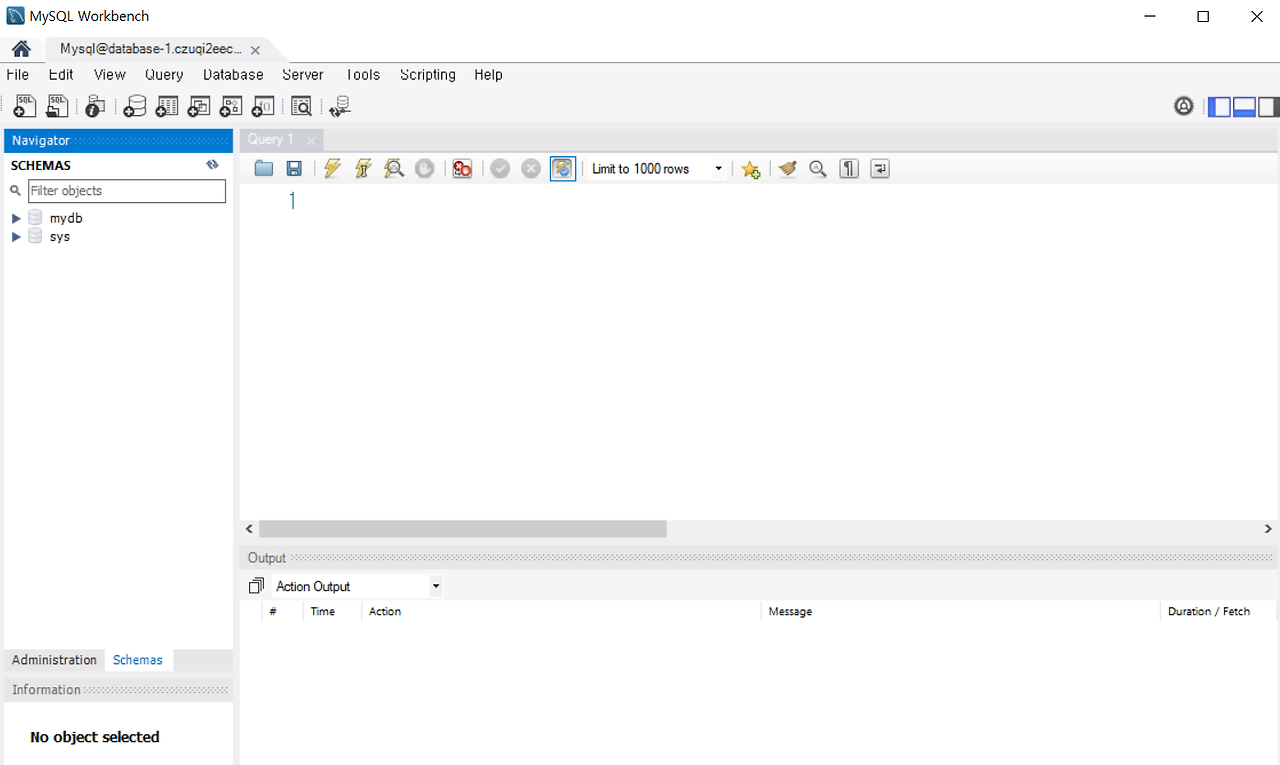Save query to favorites star icon

point(750,169)
